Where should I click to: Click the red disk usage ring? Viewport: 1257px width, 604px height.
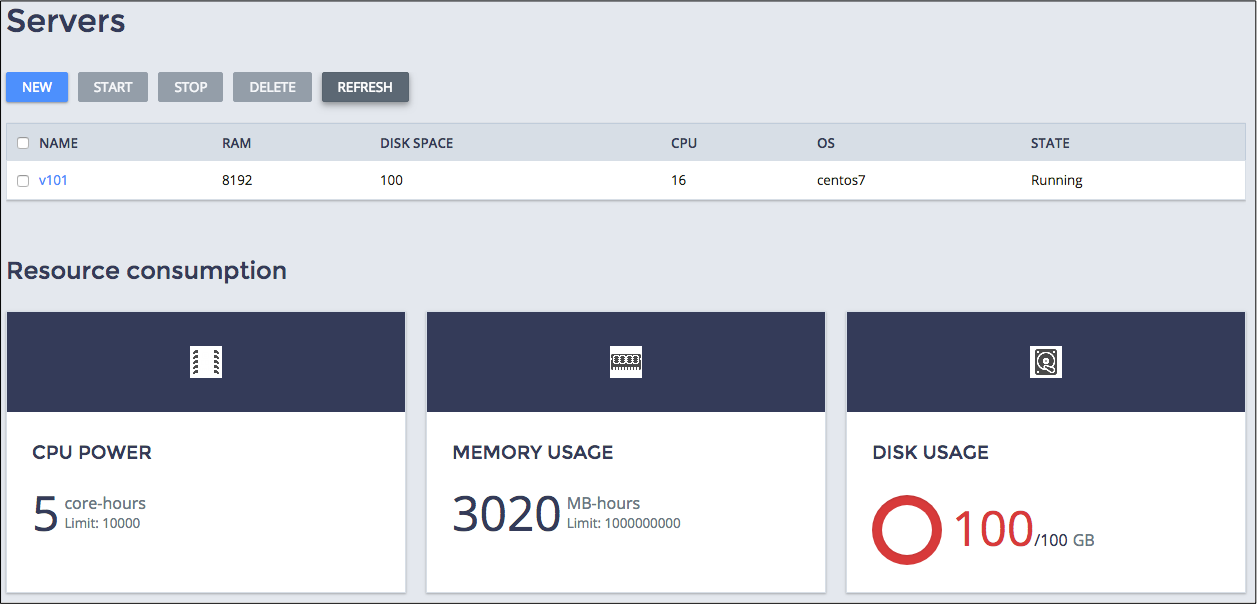(906, 531)
